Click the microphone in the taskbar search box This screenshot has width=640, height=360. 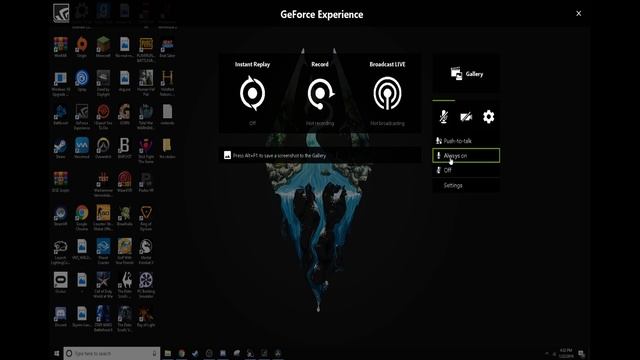154,353
